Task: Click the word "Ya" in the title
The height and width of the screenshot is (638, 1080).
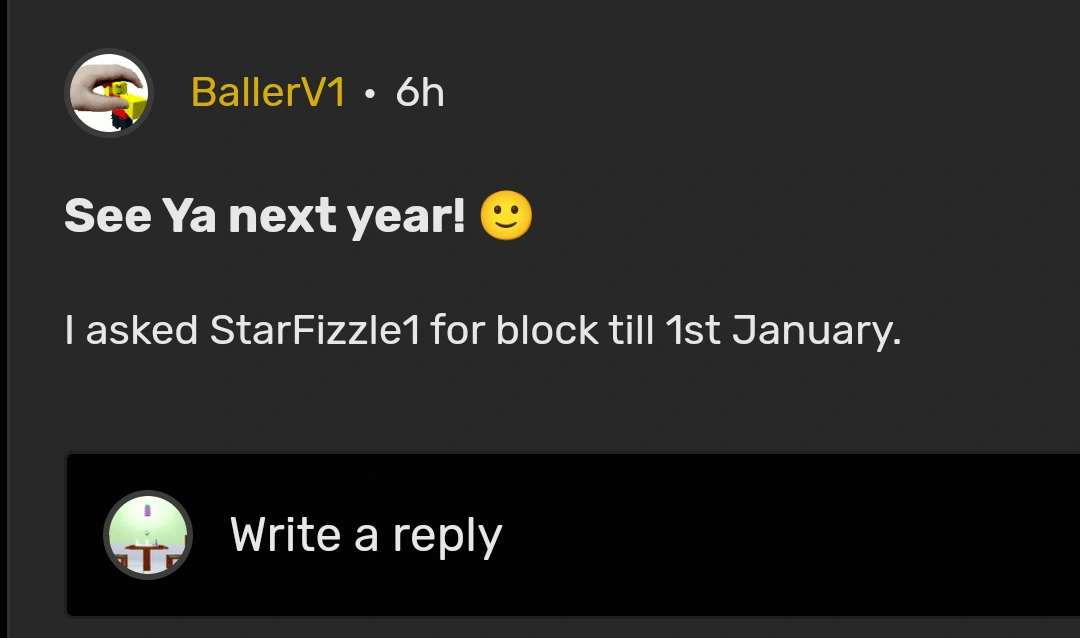Action: coord(189,216)
